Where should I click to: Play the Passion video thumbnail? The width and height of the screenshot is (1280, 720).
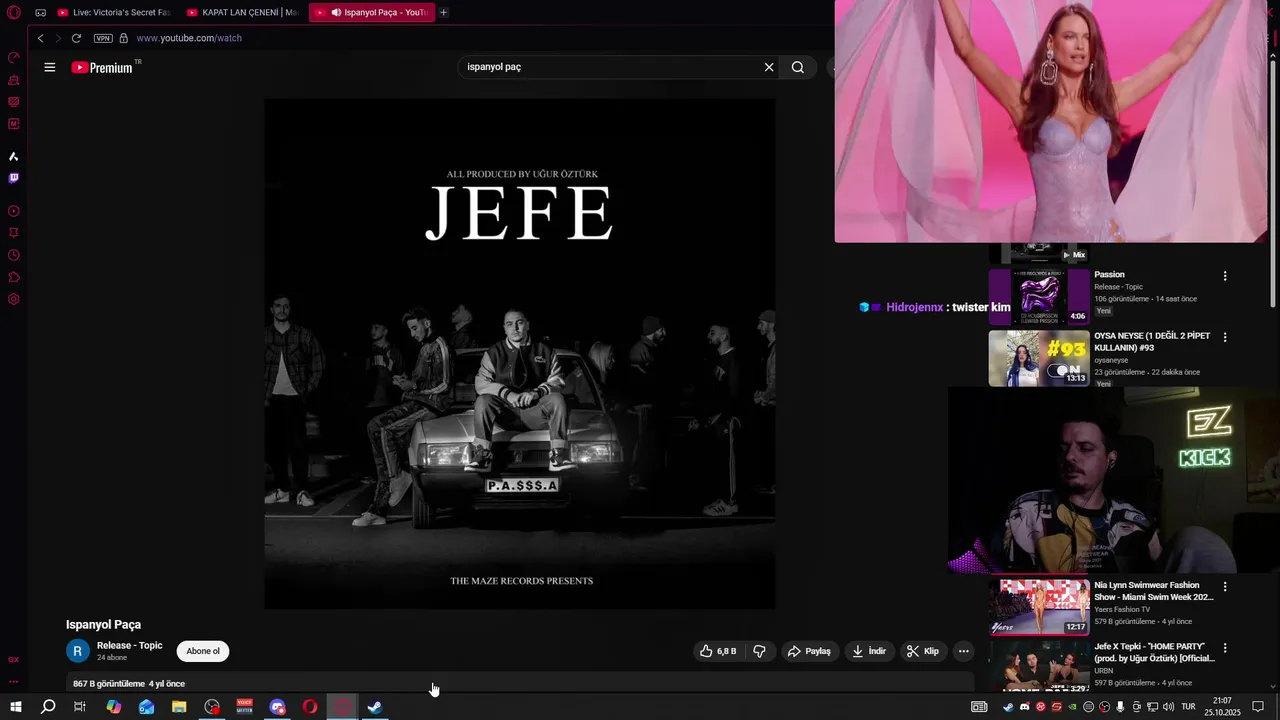point(1039,296)
